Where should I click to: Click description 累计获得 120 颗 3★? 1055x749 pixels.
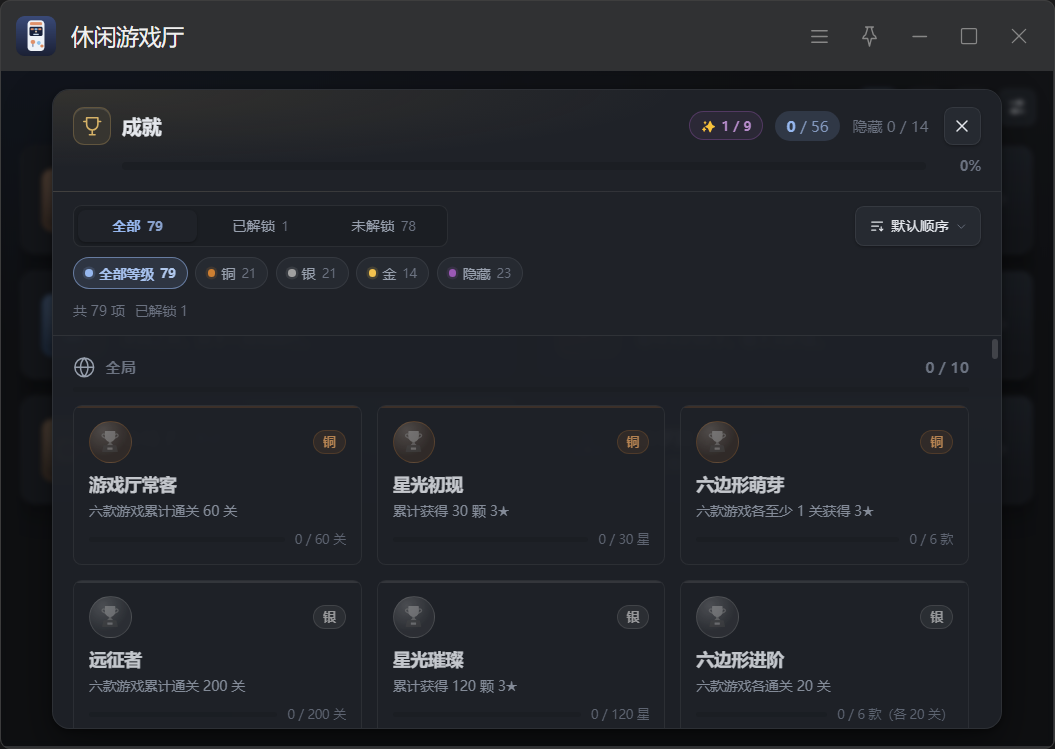click(x=455, y=686)
